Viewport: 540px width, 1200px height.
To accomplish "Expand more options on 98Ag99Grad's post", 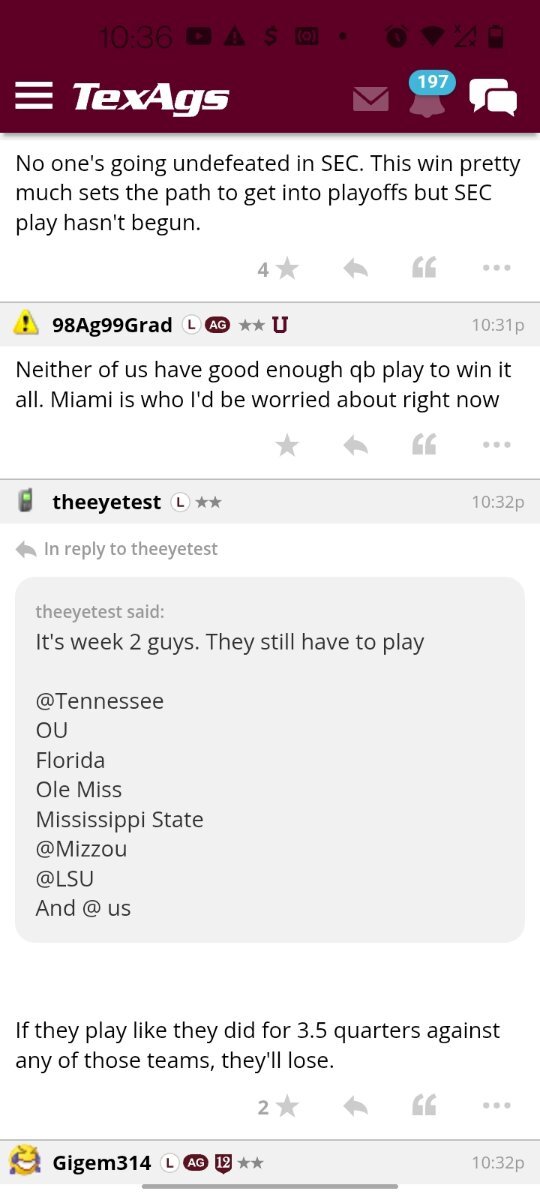I will [496, 445].
